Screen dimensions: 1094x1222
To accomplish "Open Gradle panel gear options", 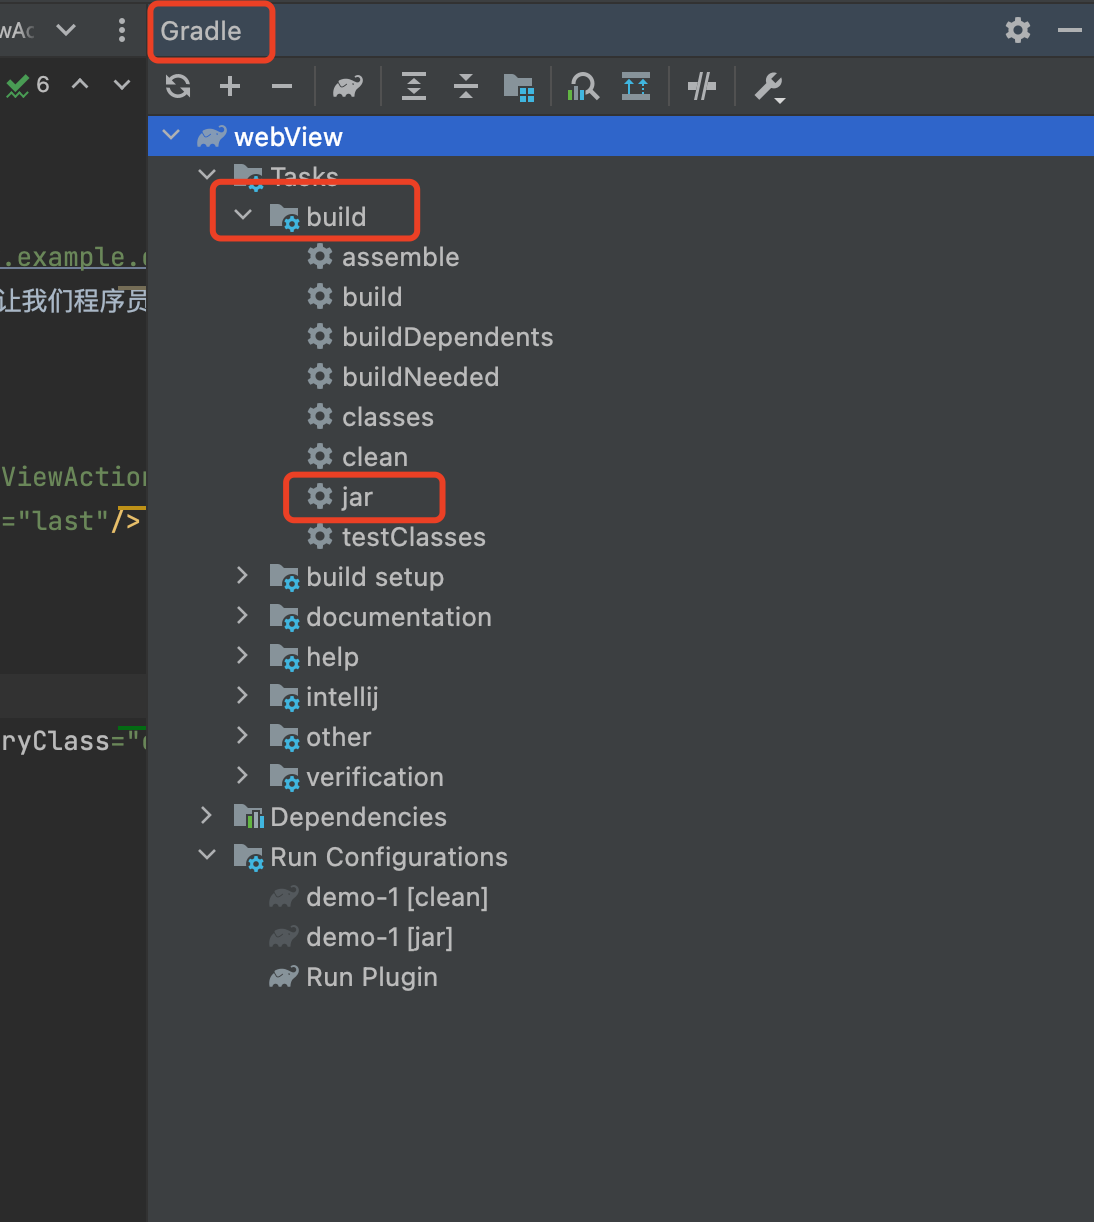I will pyautogui.click(x=1018, y=30).
